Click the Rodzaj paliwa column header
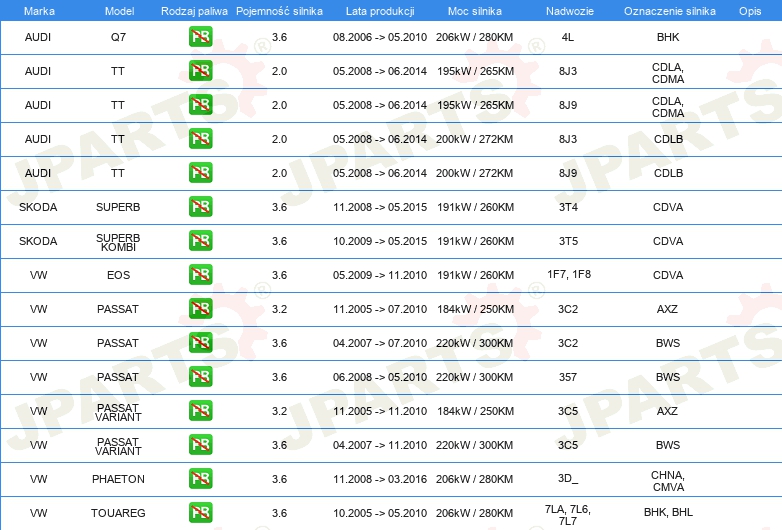The width and height of the screenshot is (782, 530). 194,11
